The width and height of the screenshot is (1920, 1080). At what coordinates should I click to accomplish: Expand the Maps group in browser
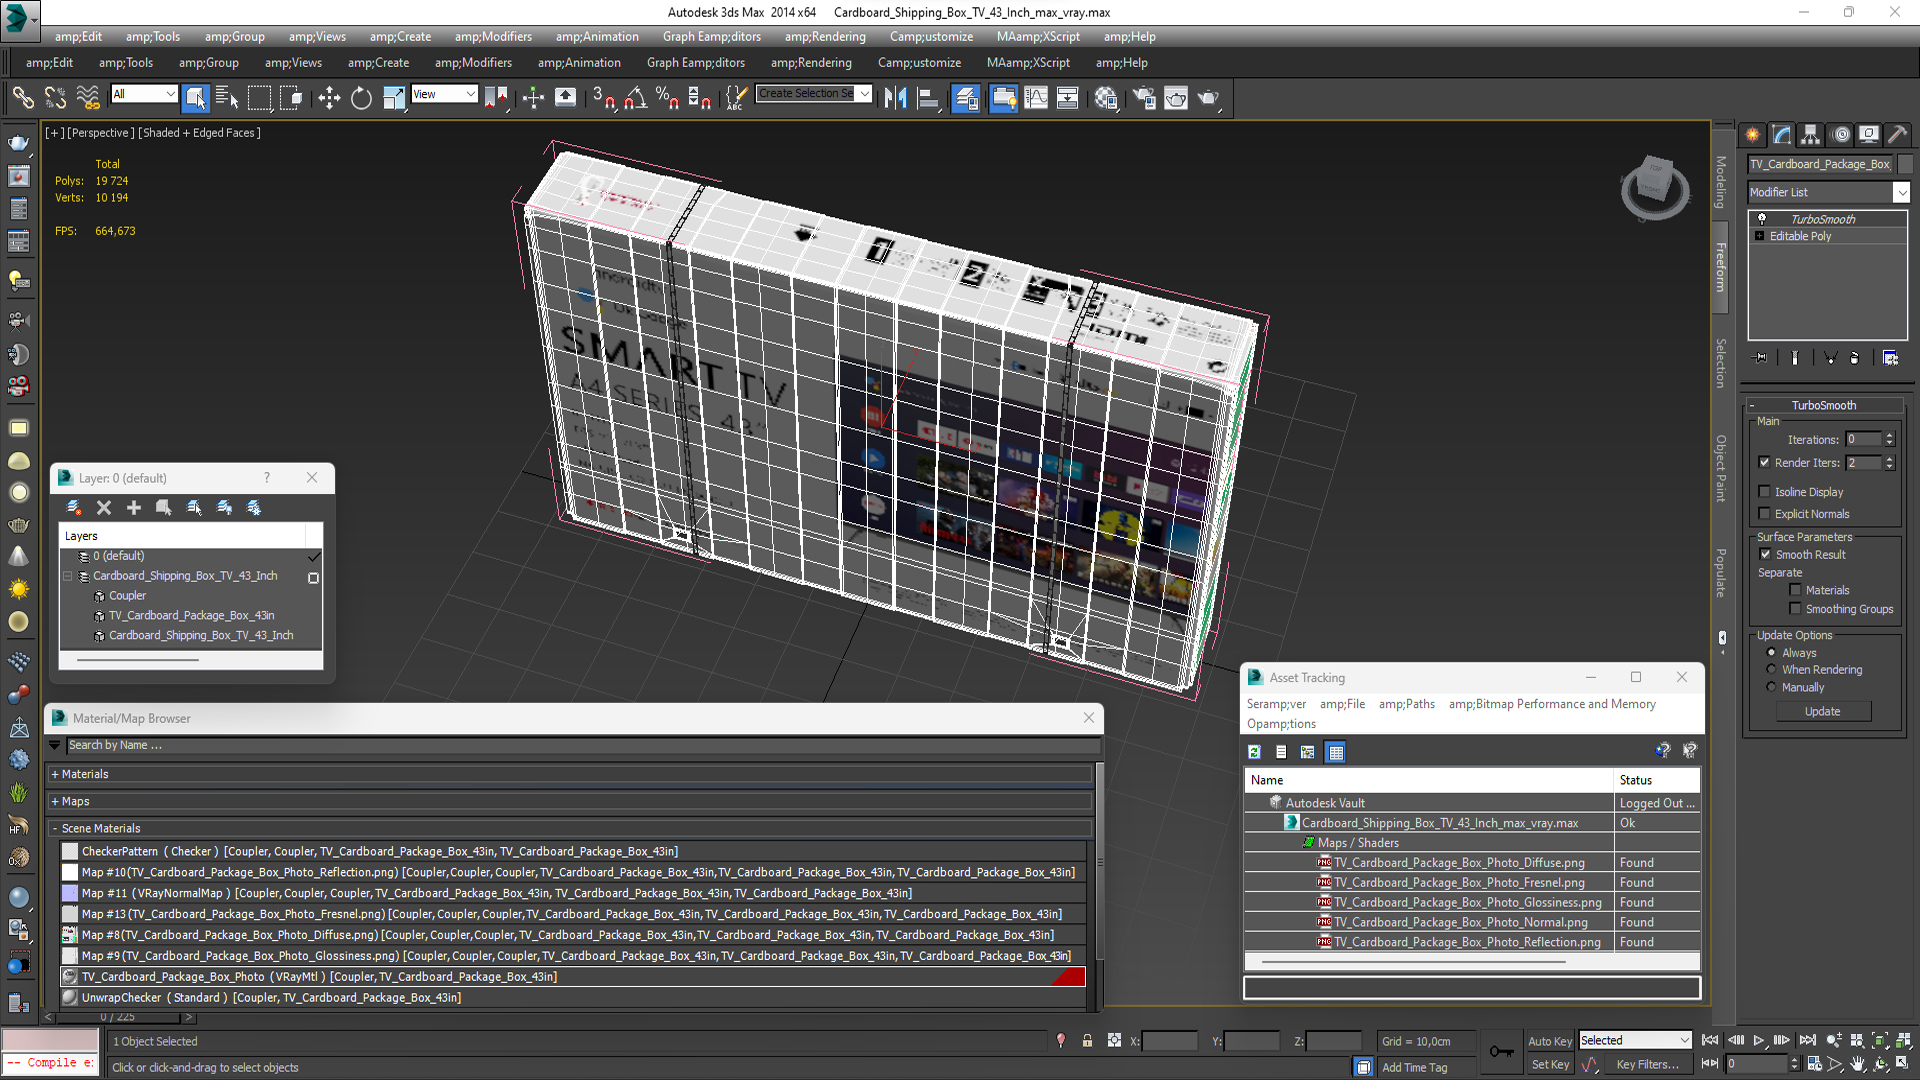(x=54, y=801)
